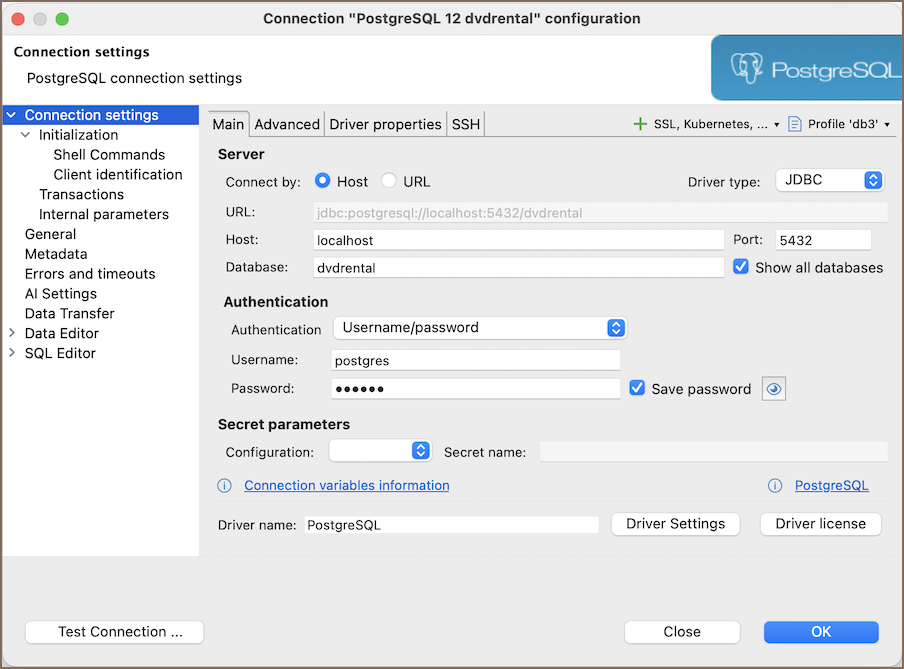Expand the SQL Editor tree node

[12, 353]
